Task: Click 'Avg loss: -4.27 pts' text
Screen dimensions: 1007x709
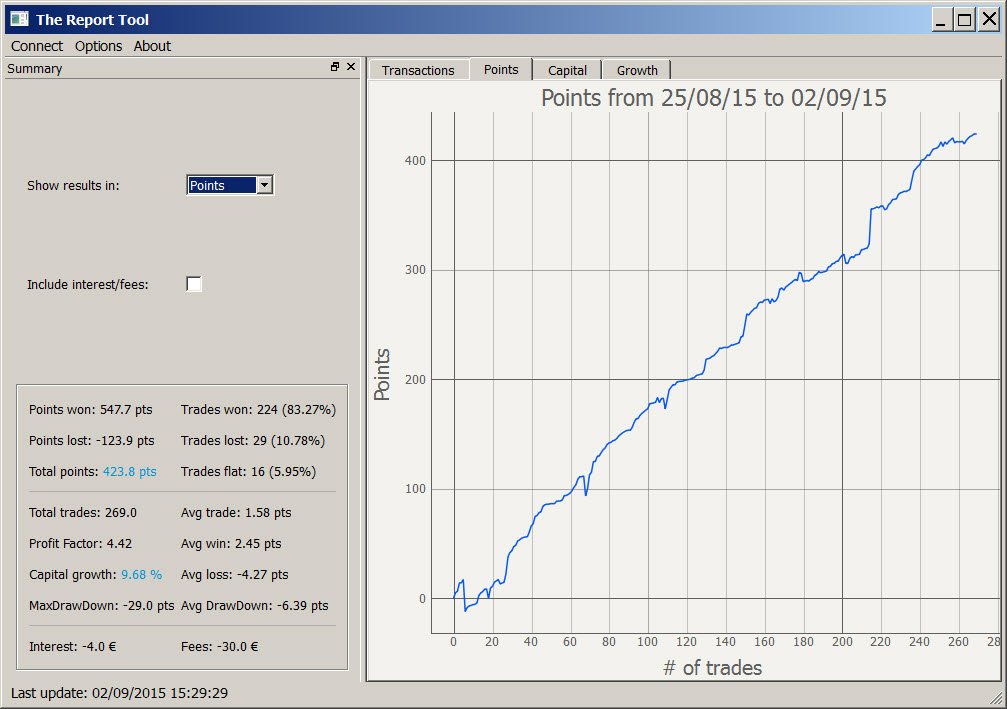Action: point(234,574)
